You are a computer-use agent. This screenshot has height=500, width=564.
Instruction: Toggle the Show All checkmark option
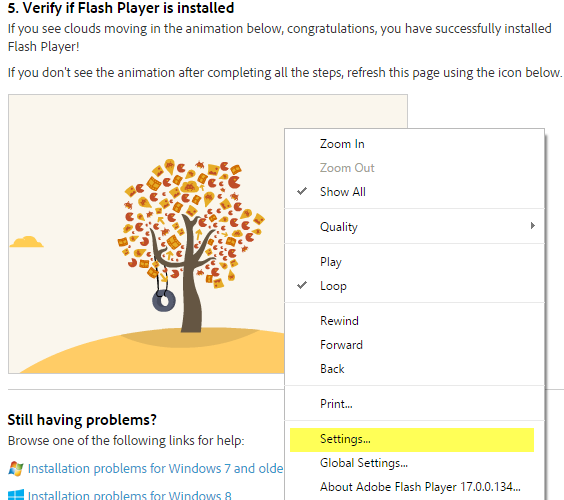tap(414, 192)
